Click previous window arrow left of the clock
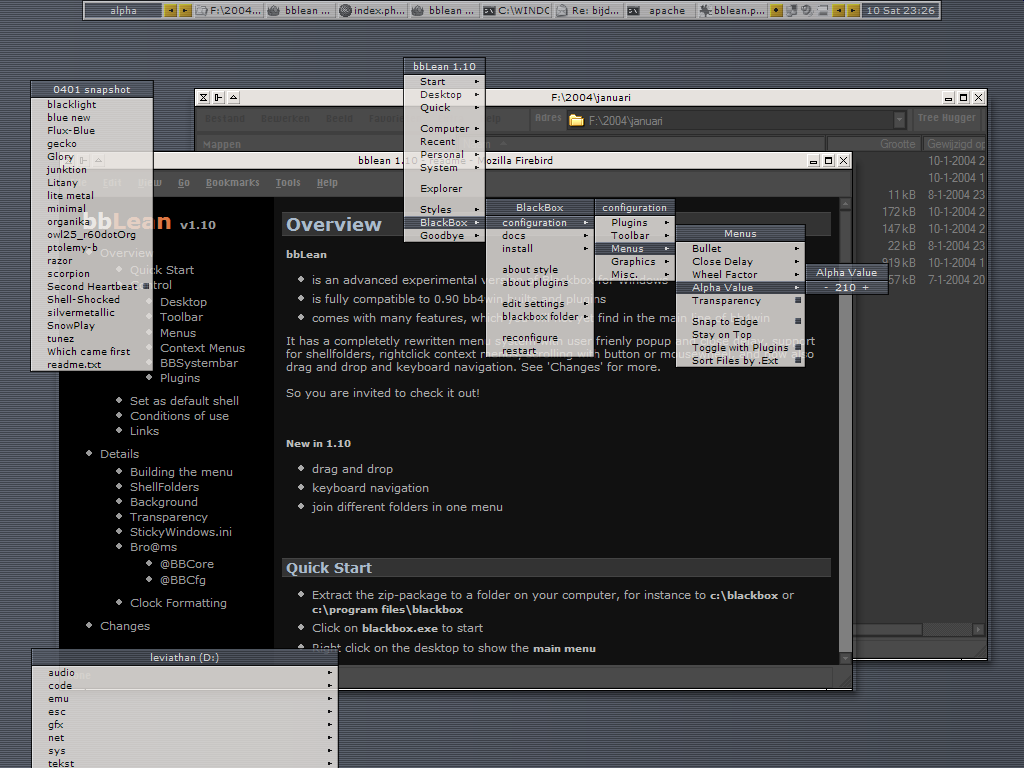This screenshot has width=1024, height=768. click(838, 10)
